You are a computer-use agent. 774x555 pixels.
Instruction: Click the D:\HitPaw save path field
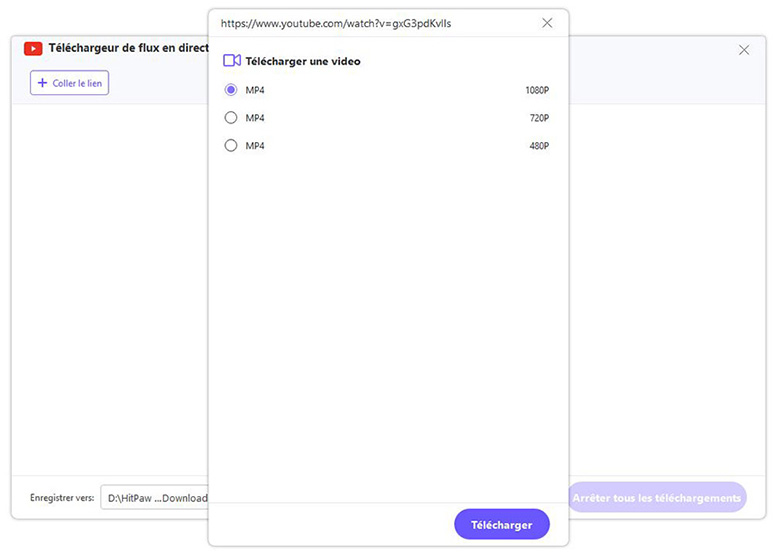(x=155, y=498)
